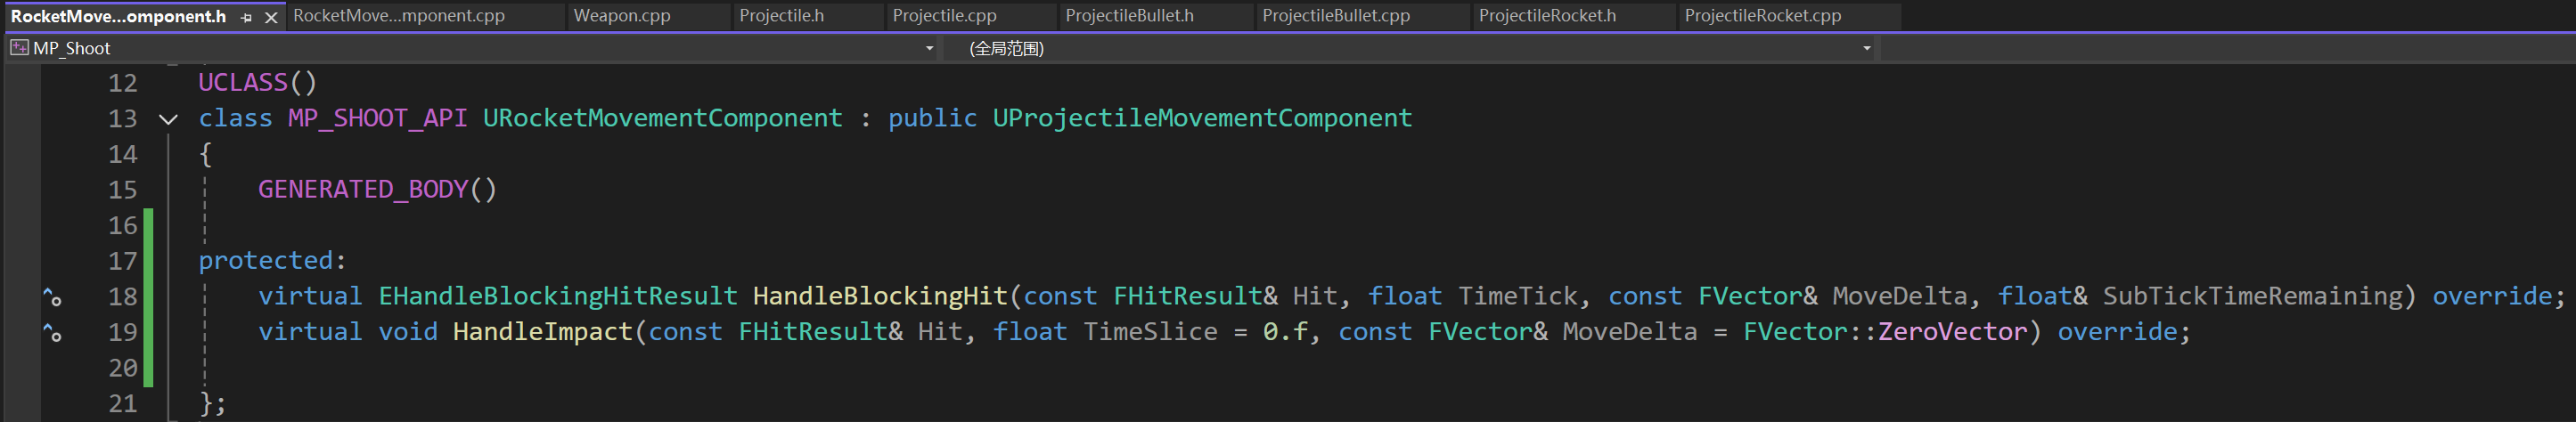Image resolution: width=2576 pixels, height=422 pixels.
Task: Click line number 15 in the gutter
Action: [x=123, y=190]
